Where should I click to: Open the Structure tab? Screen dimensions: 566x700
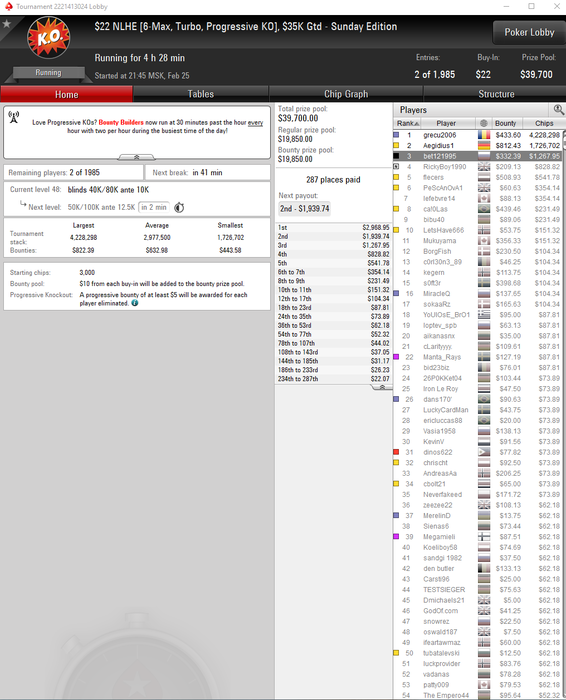[x=496, y=94]
